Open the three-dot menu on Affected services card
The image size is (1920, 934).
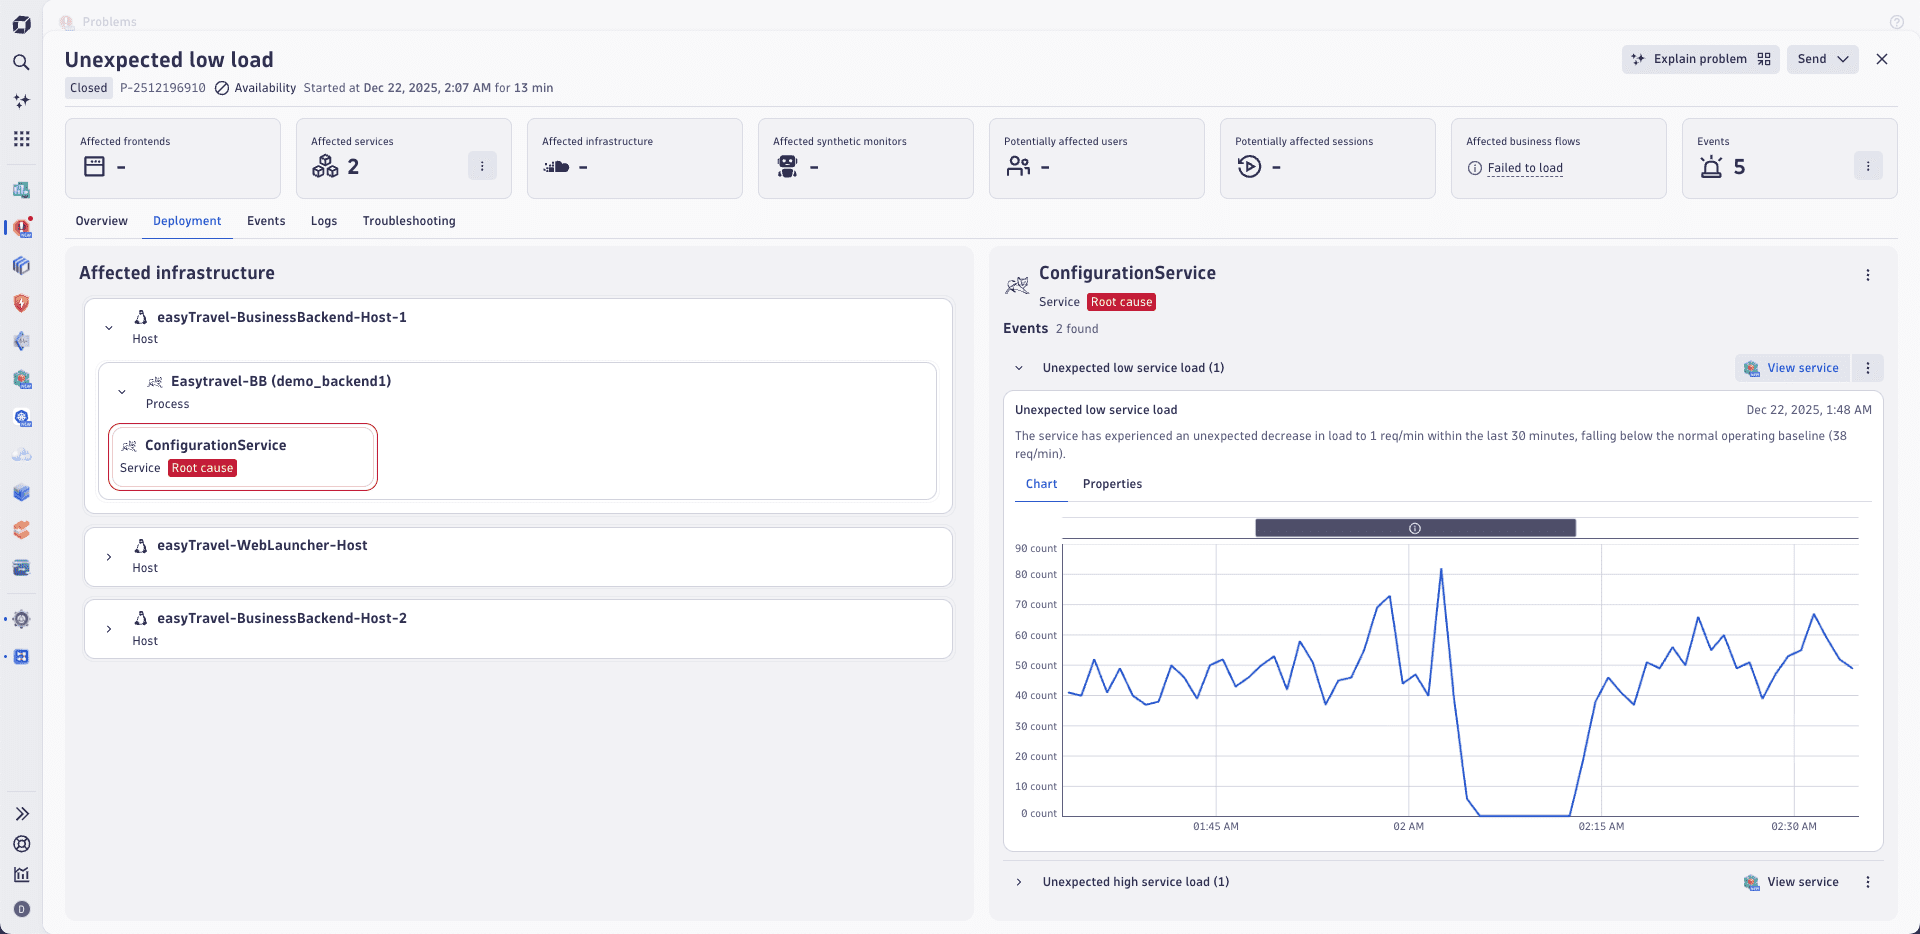(483, 165)
